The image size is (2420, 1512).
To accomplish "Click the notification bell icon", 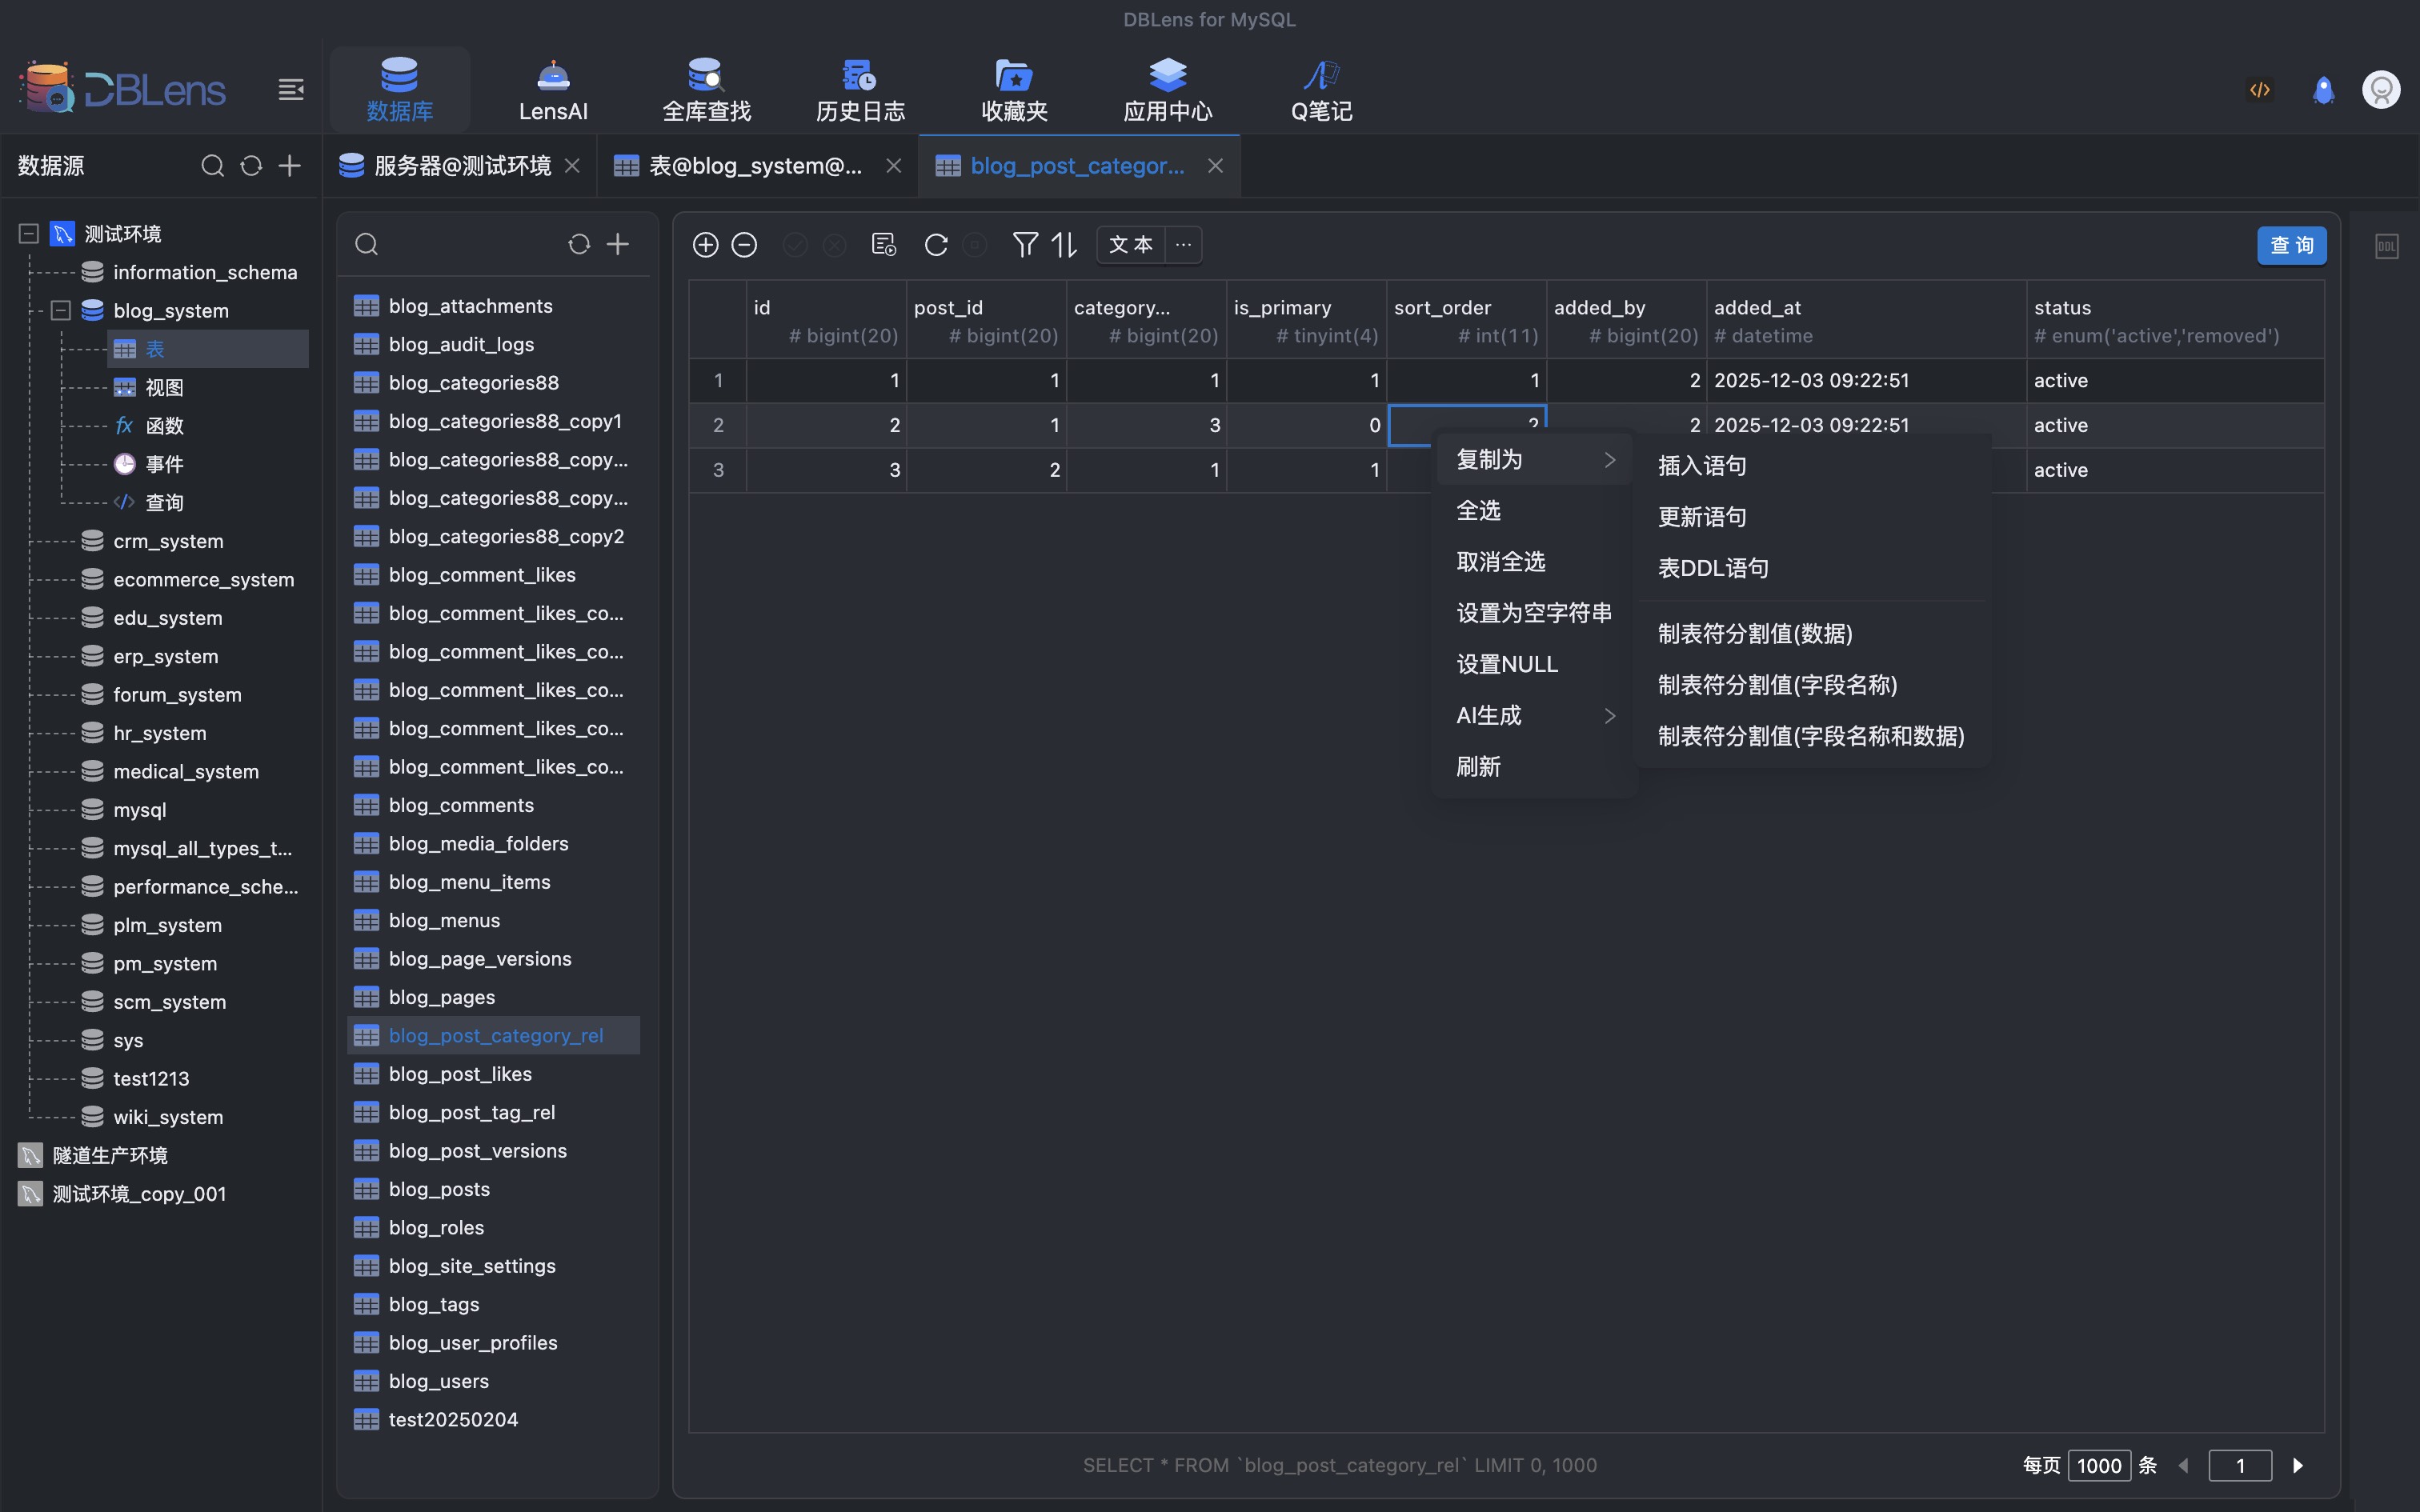I will click(x=2323, y=90).
